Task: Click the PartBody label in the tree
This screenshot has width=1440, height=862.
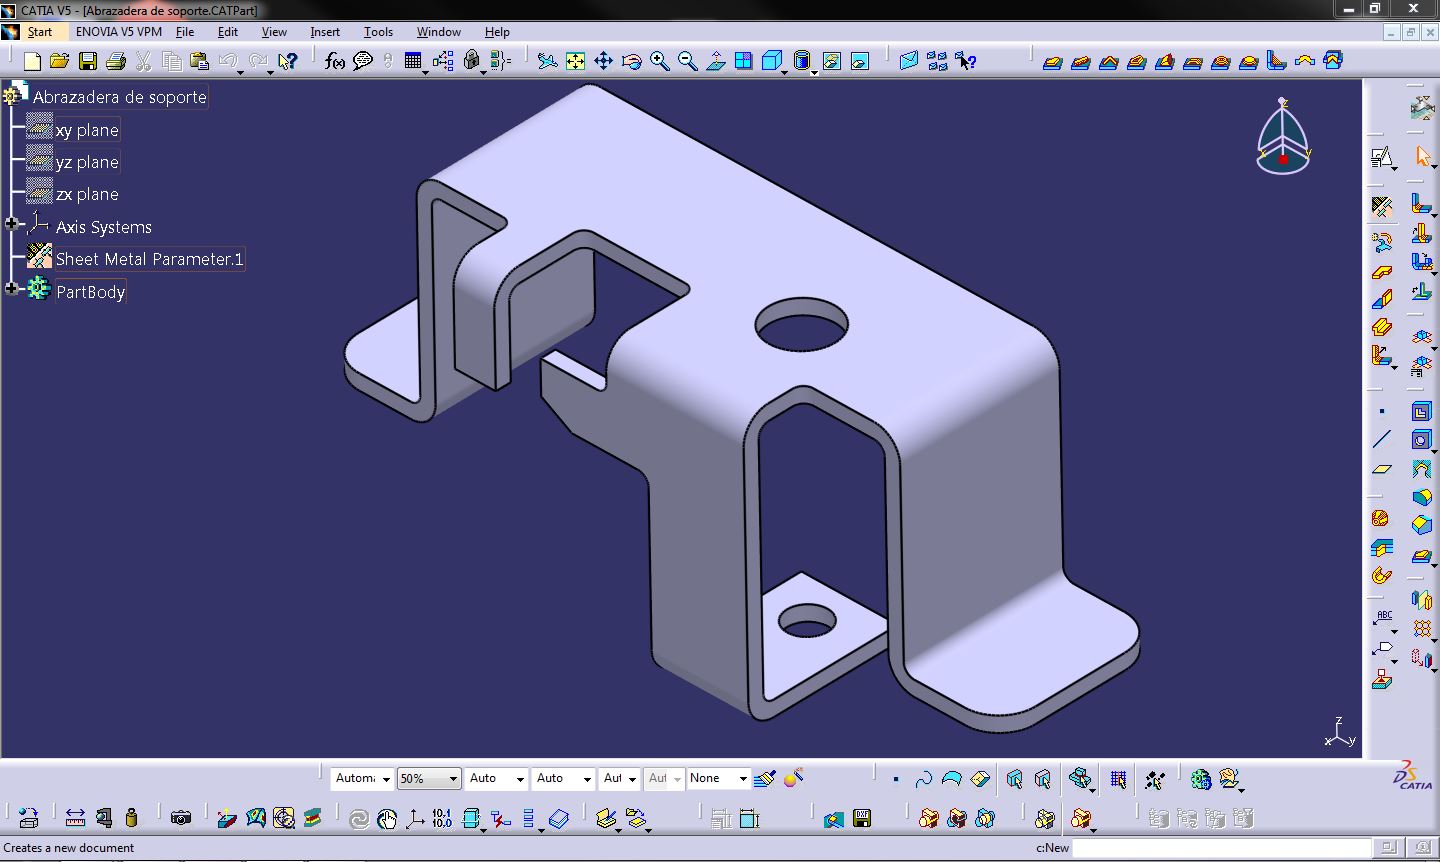Action: [x=90, y=292]
